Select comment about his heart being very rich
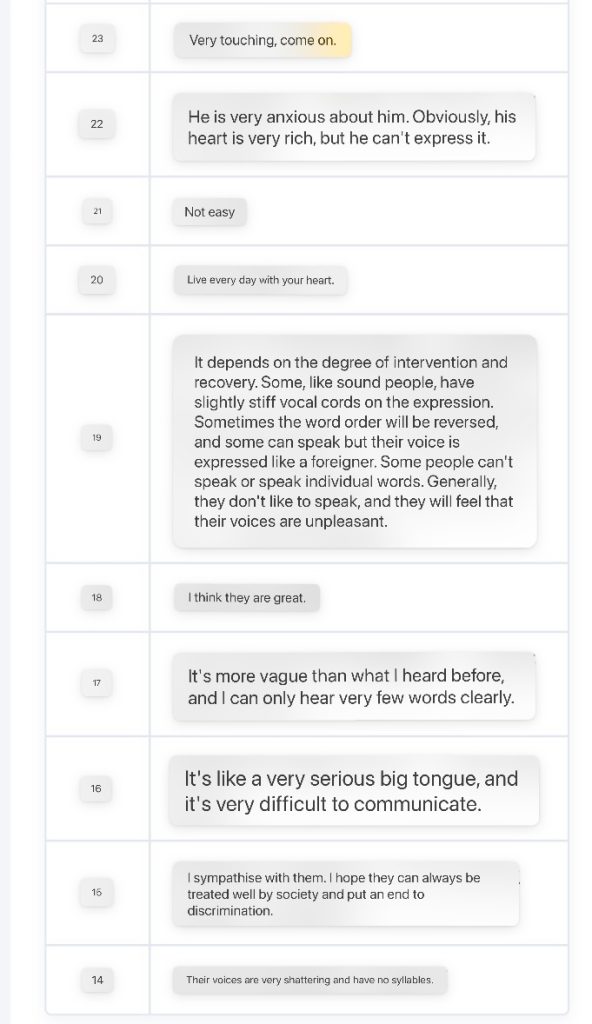This screenshot has height=1024, width=592. tap(354, 127)
